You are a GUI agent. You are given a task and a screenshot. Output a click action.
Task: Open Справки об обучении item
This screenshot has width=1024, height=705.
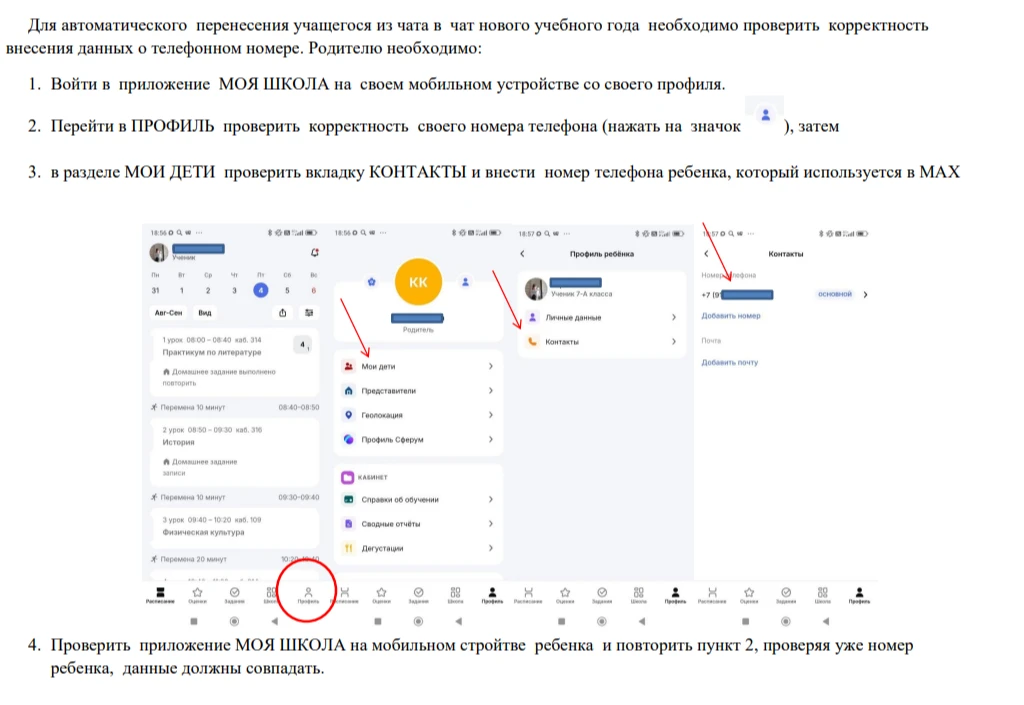click(x=418, y=499)
